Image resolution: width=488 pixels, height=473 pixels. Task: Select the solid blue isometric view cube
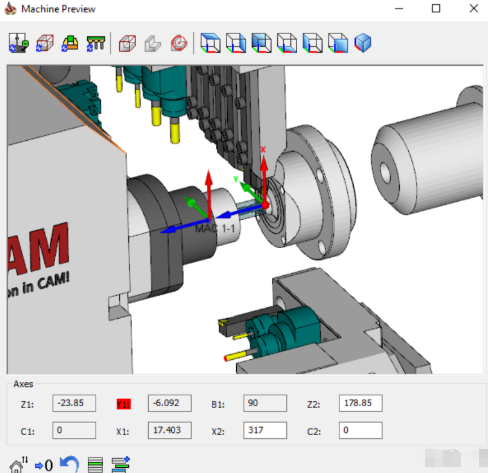point(363,43)
